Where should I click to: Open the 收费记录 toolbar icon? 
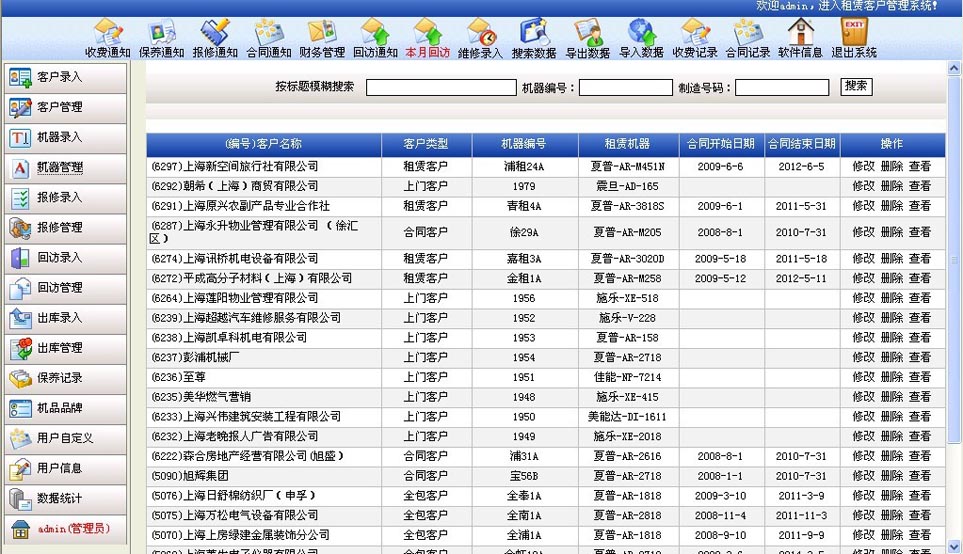pos(695,38)
